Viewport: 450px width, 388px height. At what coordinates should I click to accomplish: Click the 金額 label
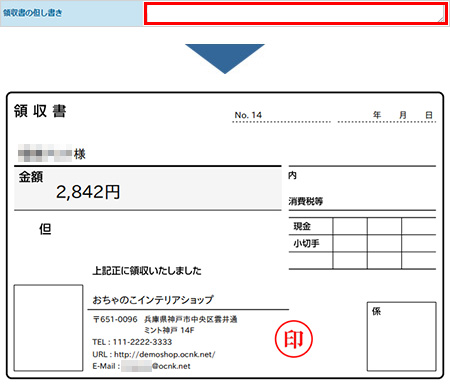pyautogui.click(x=31, y=177)
